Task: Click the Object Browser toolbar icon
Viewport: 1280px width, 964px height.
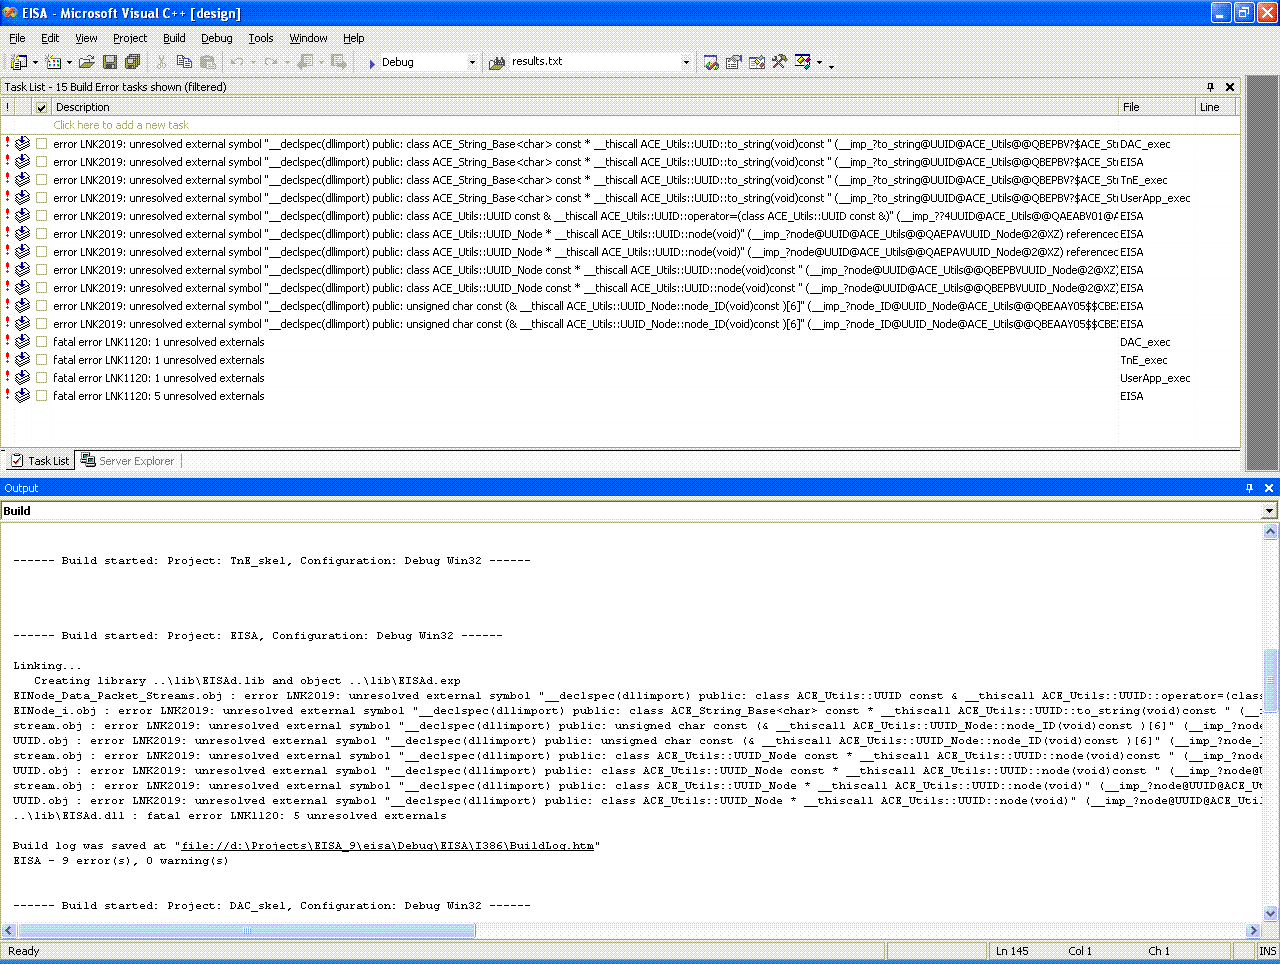Action: 757,62
